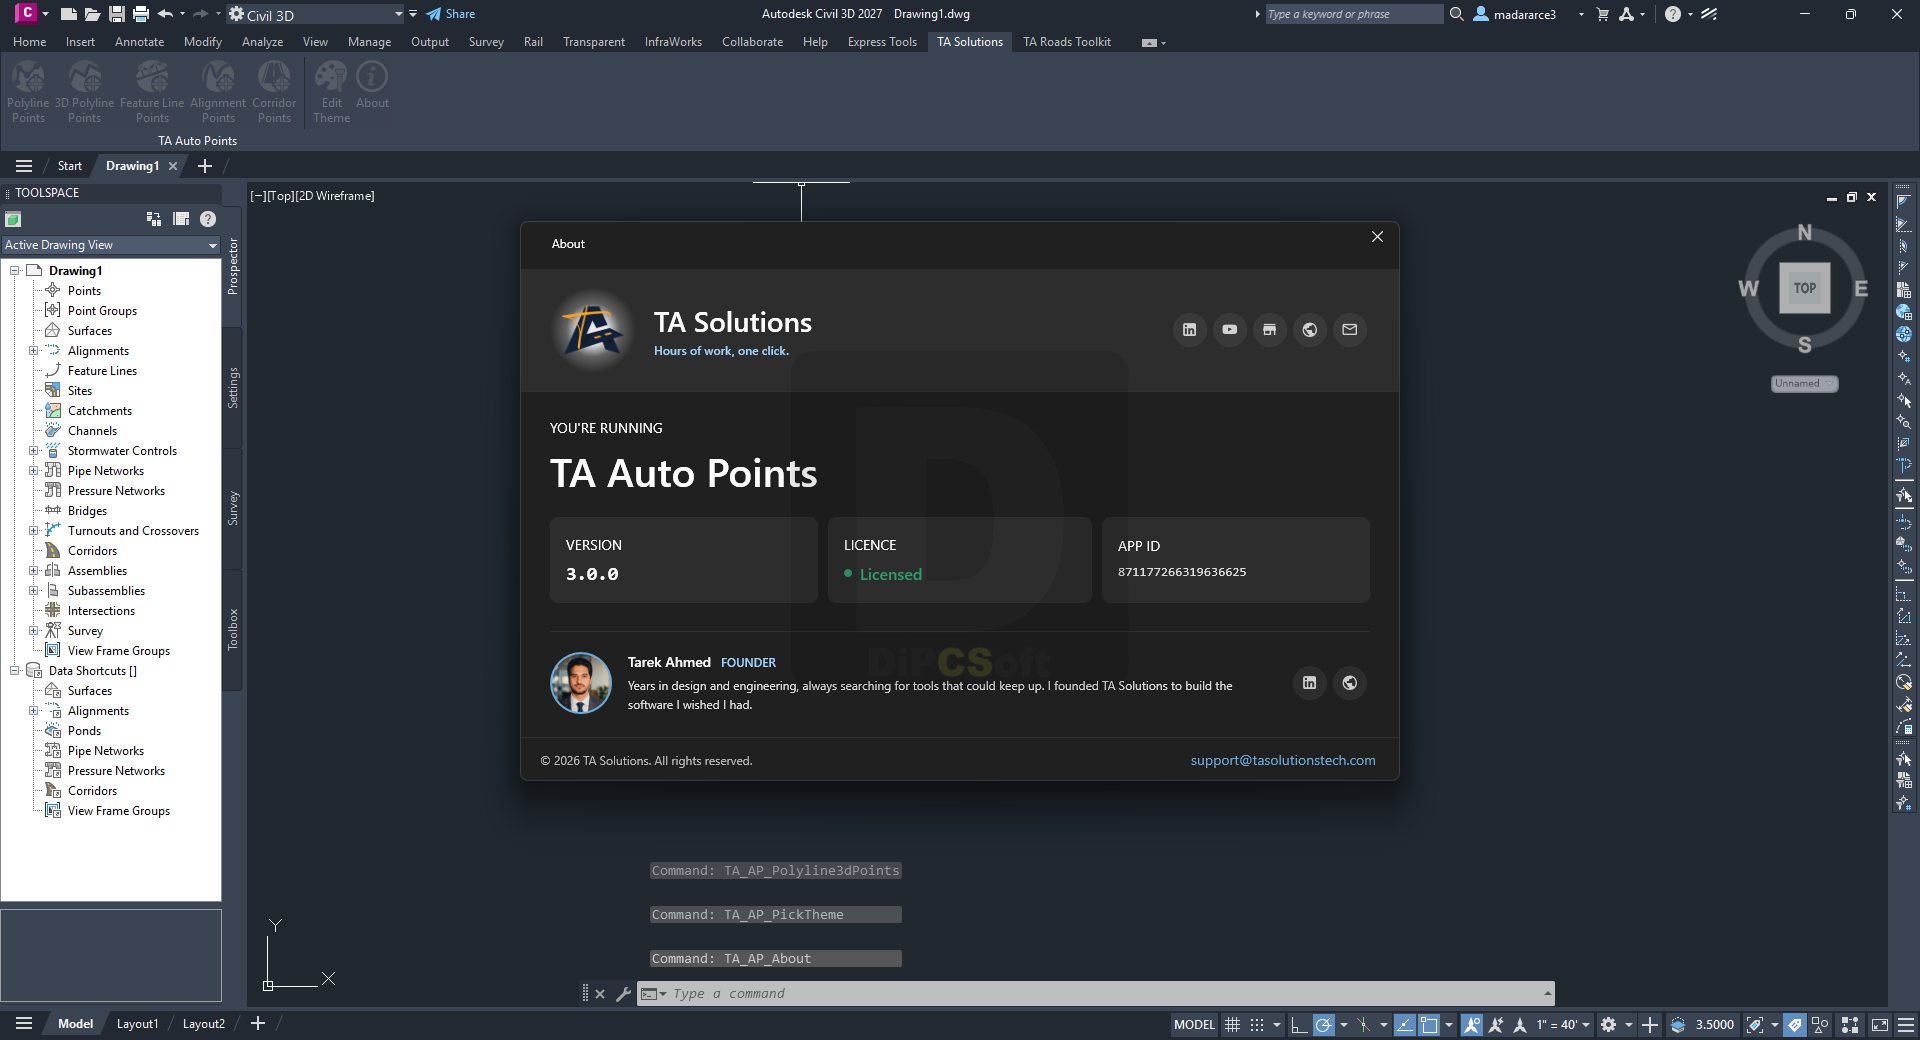This screenshot has height=1040, width=1920.
Task: Close the About dialog
Action: (x=1377, y=237)
